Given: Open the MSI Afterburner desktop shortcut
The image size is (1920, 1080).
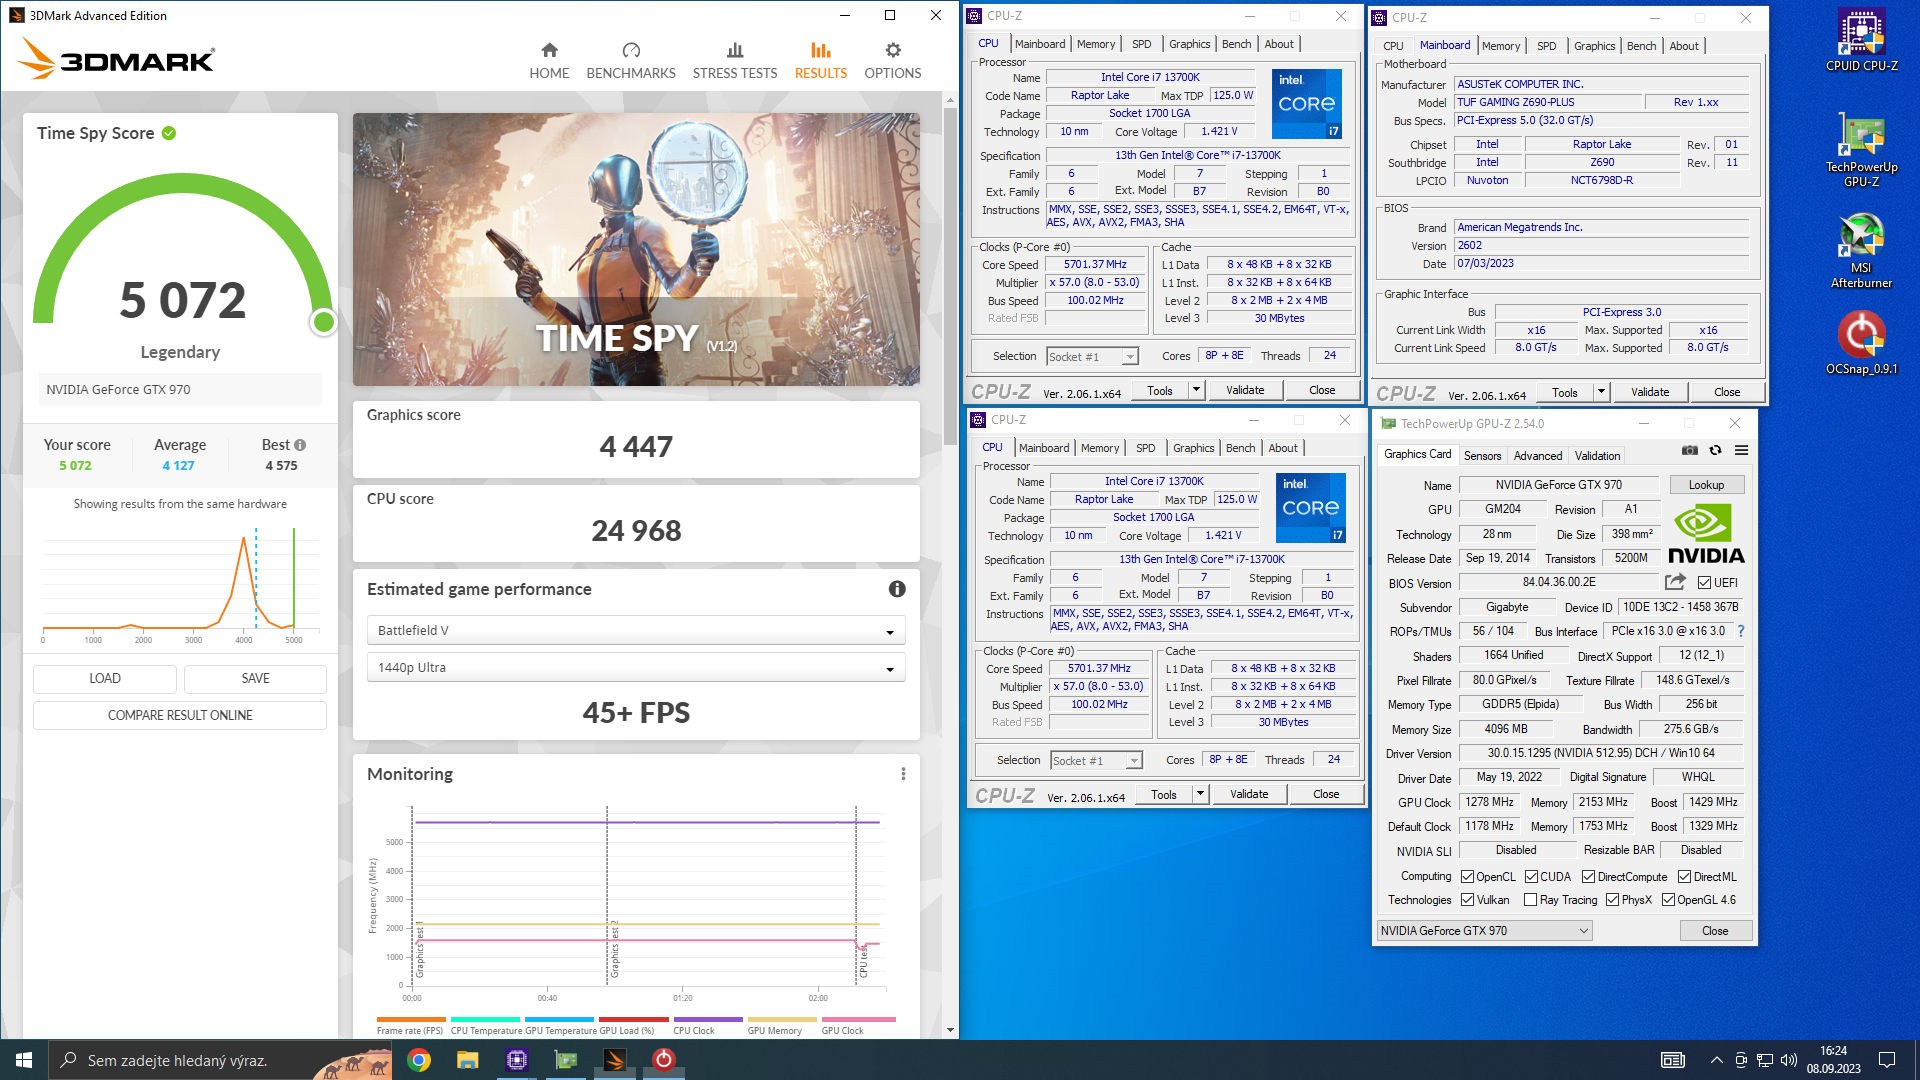Looking at the screenshot, I should coord(1861,251).
